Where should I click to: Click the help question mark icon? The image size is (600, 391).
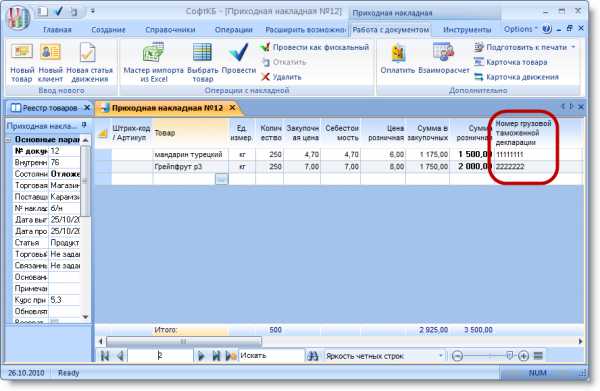[x=547, y=29]
